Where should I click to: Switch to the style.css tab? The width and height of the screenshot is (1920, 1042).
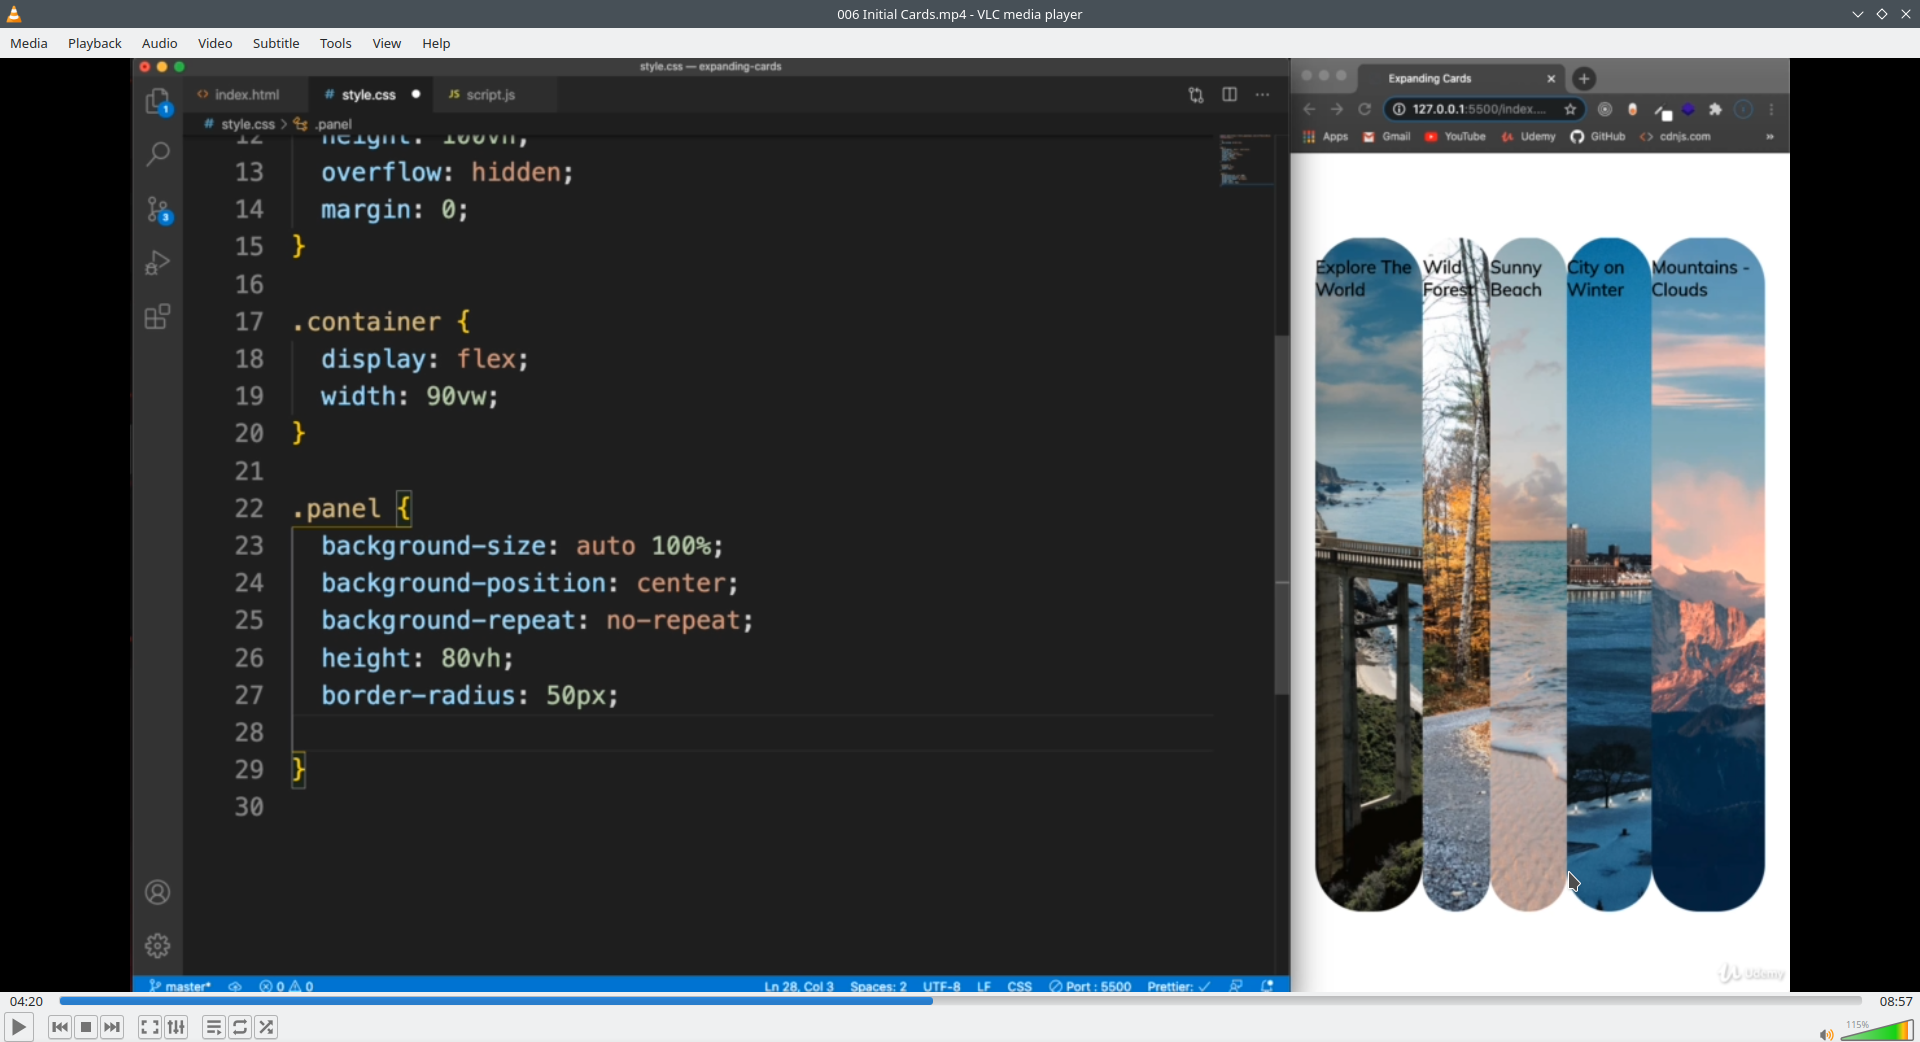369,94
